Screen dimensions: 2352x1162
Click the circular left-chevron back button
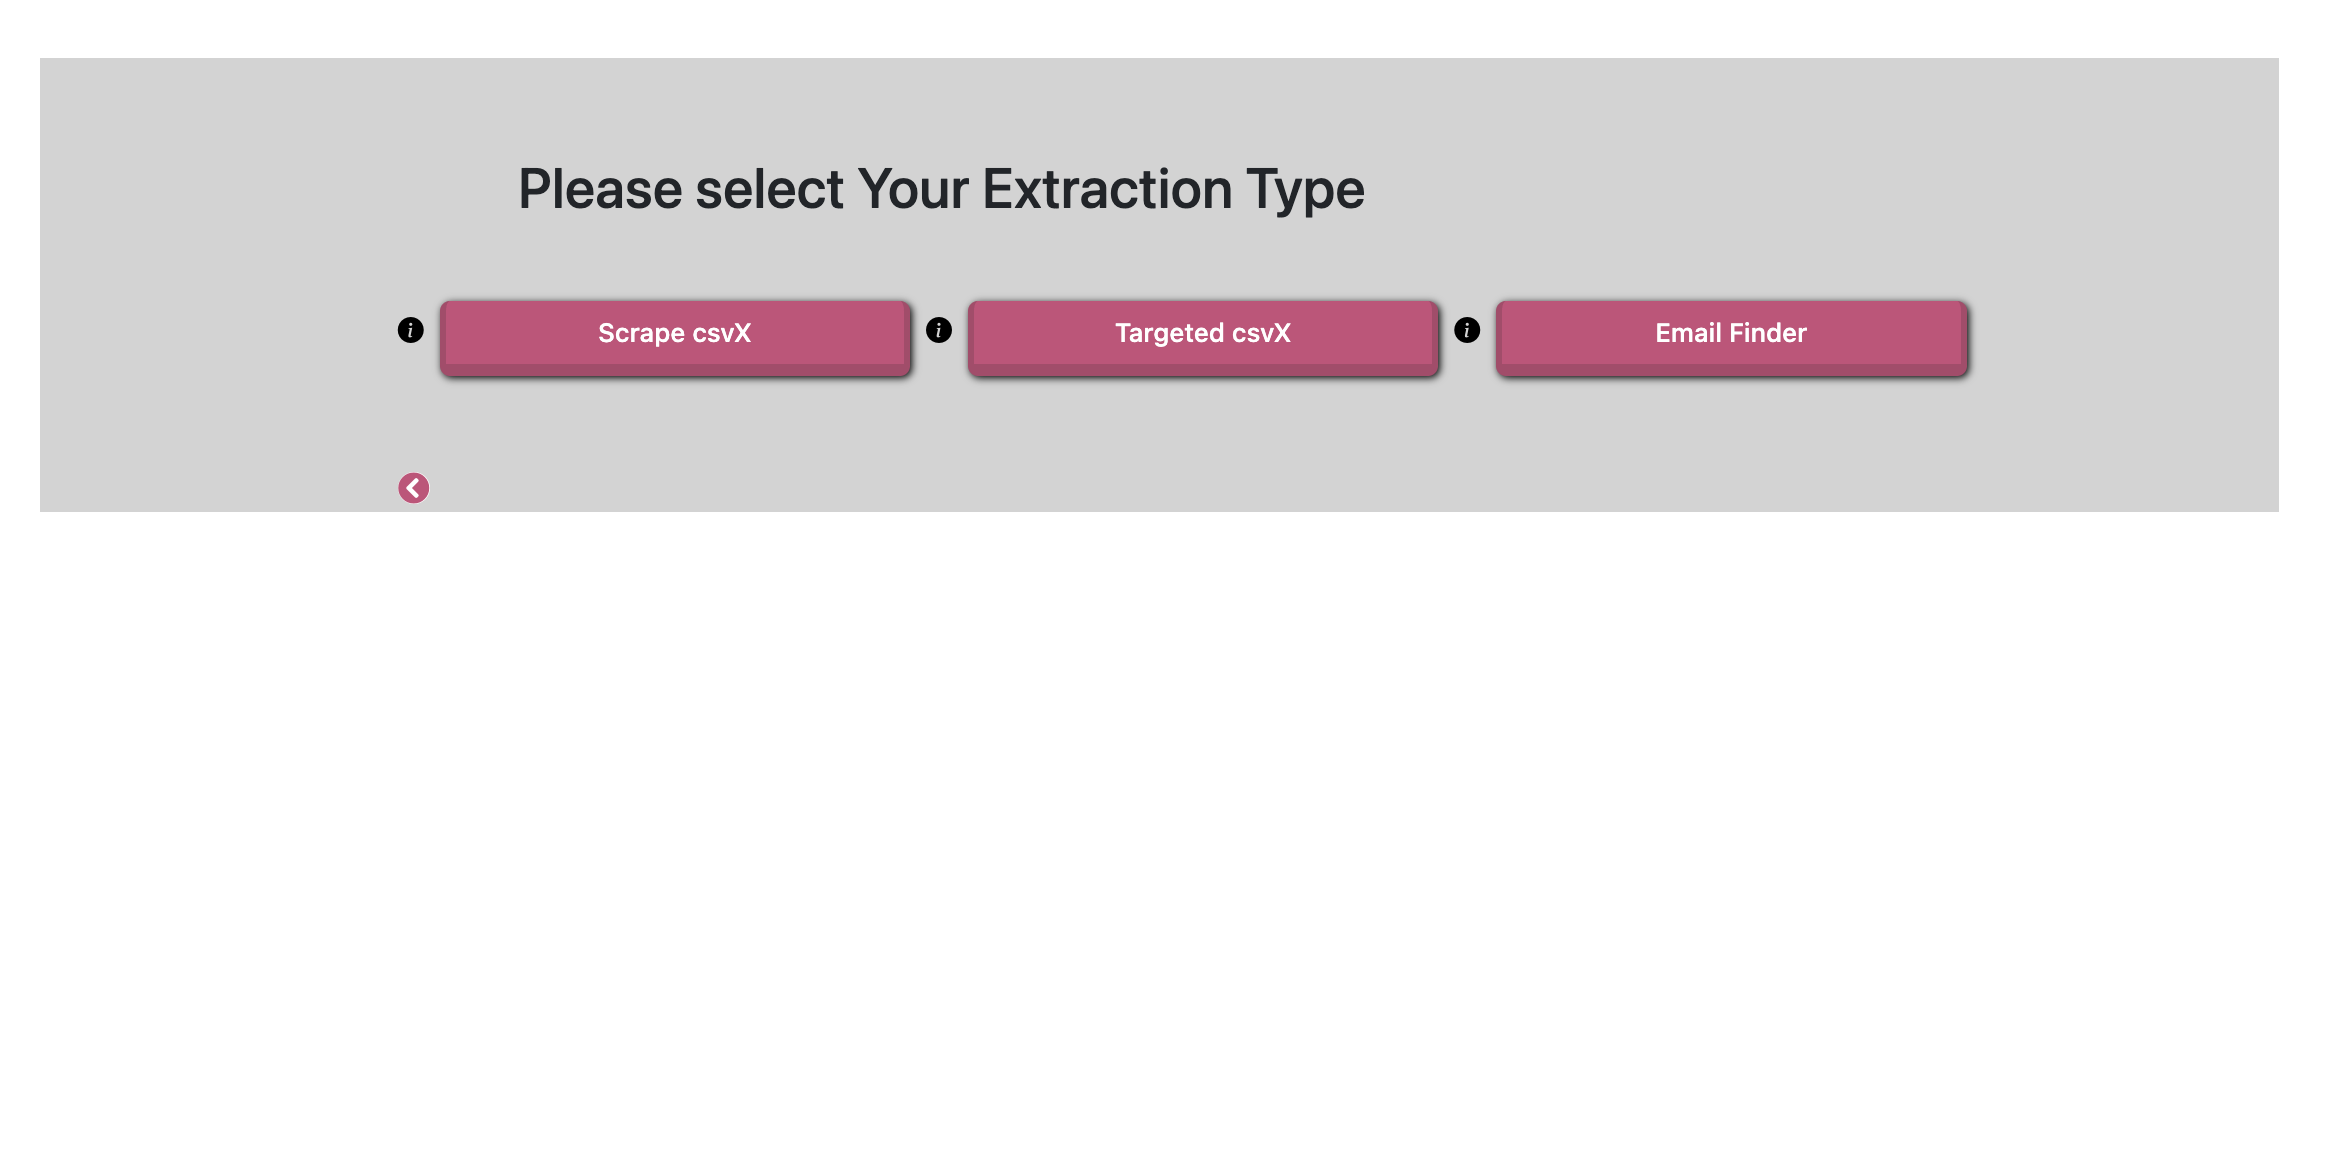tap(413, 488)
